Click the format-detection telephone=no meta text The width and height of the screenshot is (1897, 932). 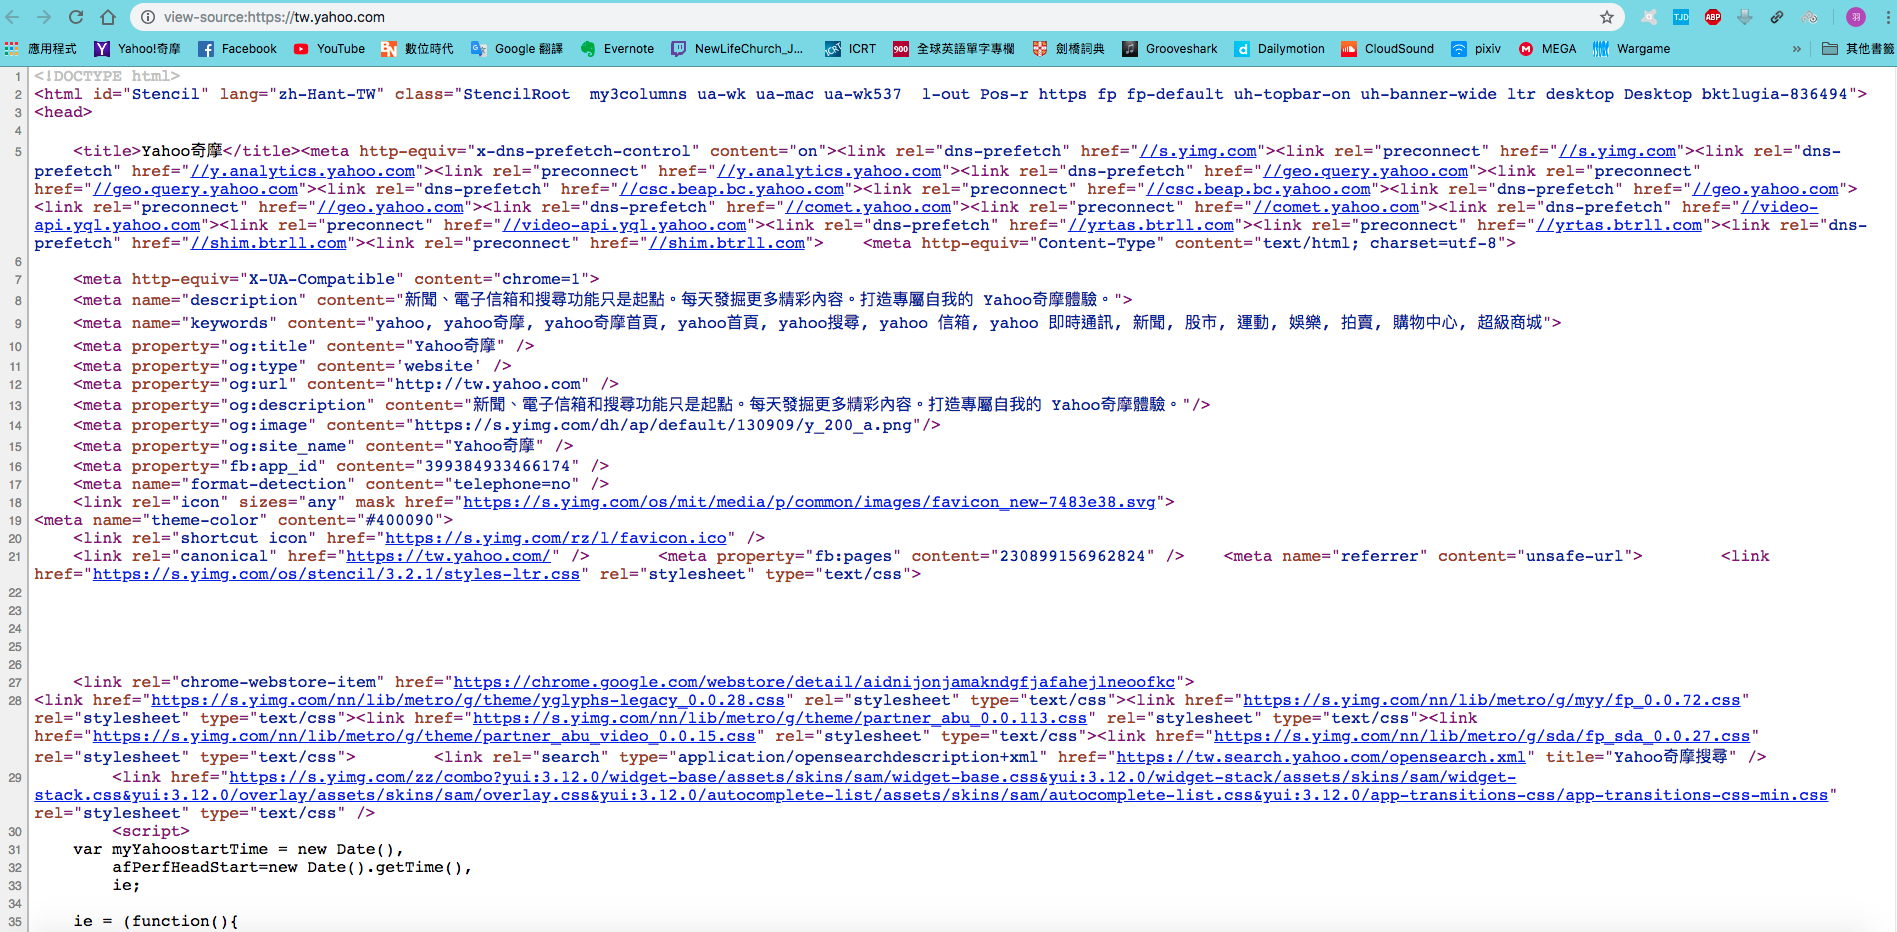pyautogui.click(x=341, y=484)
